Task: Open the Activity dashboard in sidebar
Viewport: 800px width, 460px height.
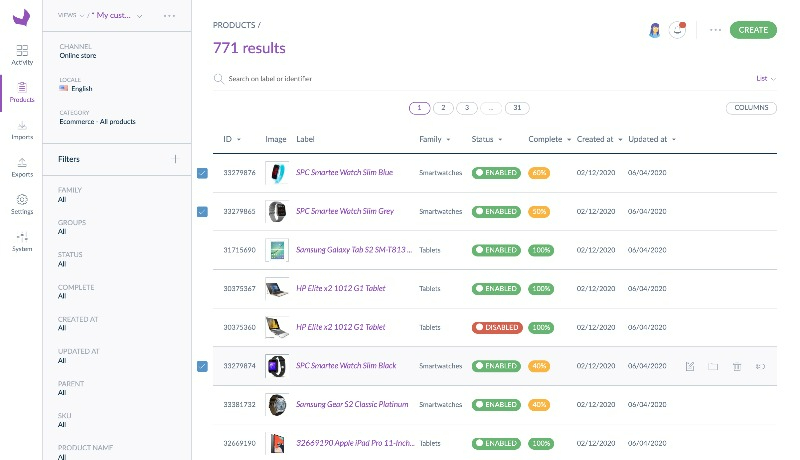Action: point(22,55)
